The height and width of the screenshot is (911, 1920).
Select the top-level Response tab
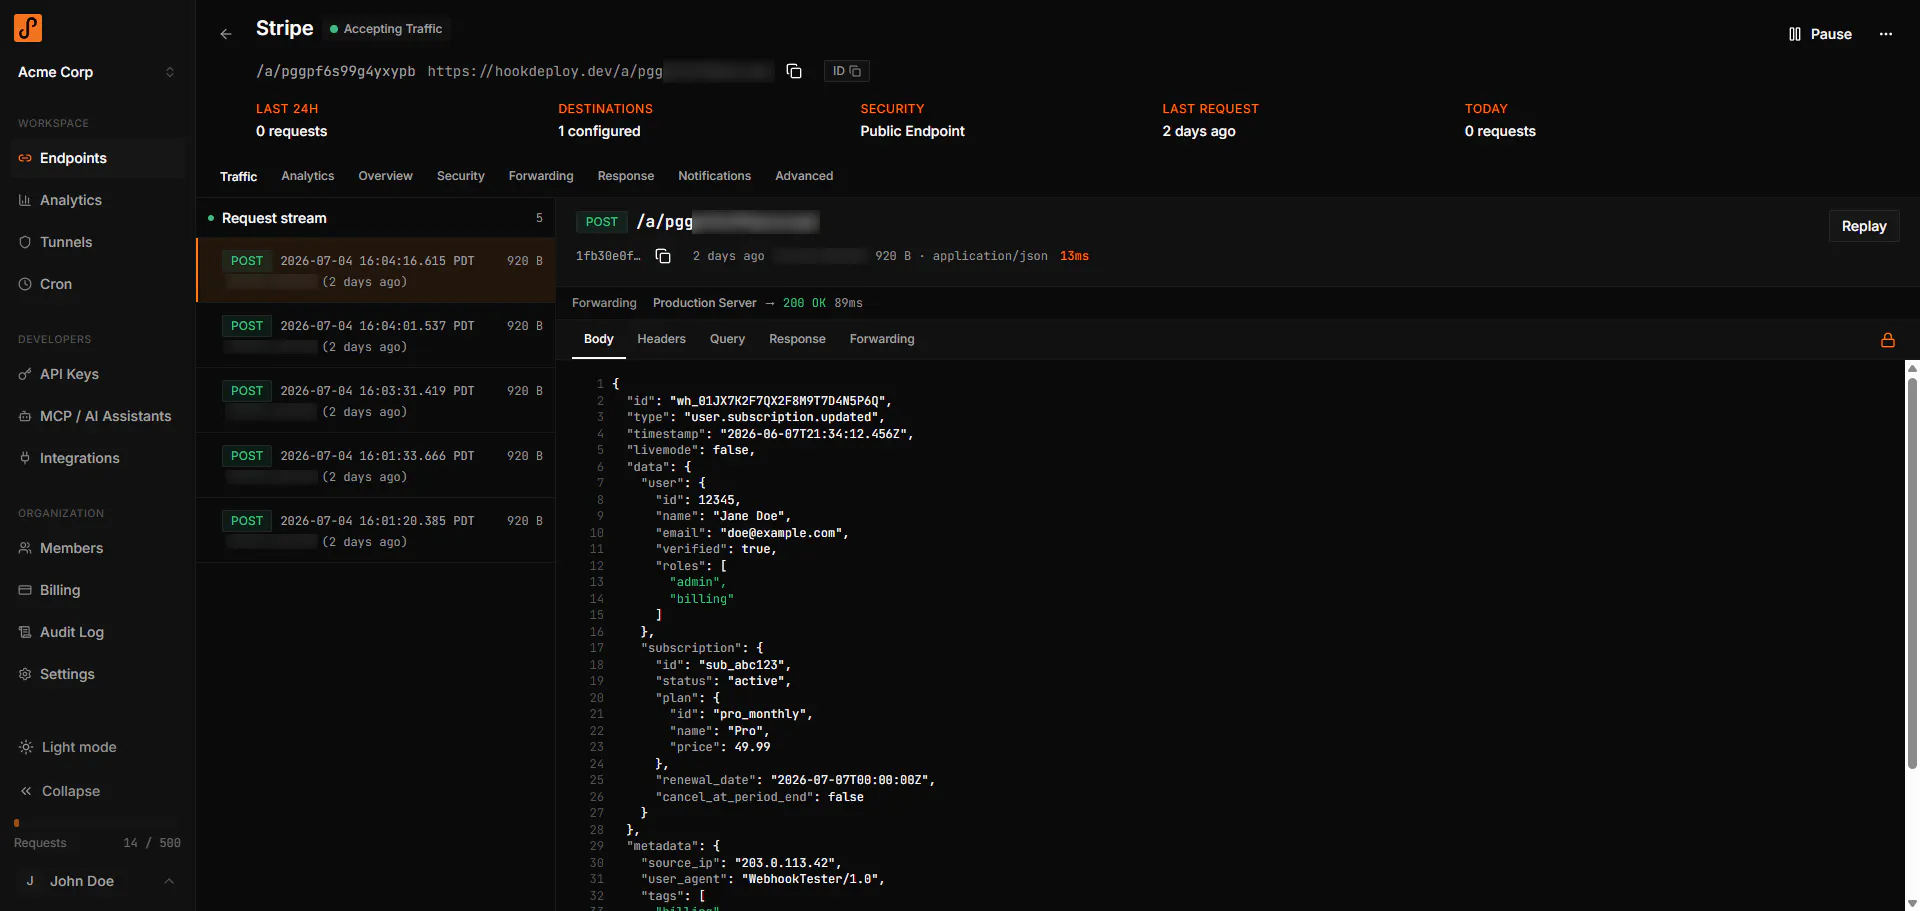pyautogui.click(x=626, y=176)
